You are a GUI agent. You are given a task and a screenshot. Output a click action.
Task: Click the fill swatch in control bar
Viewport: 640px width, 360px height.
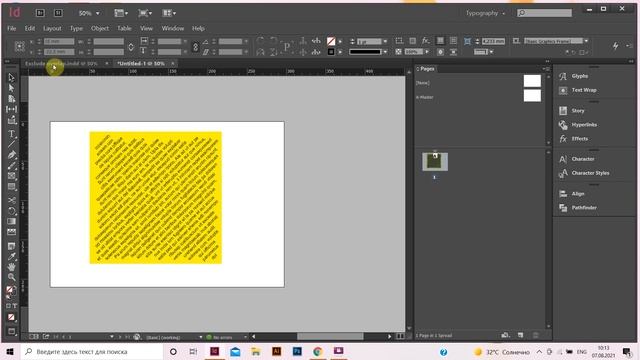tap(331, 41)
